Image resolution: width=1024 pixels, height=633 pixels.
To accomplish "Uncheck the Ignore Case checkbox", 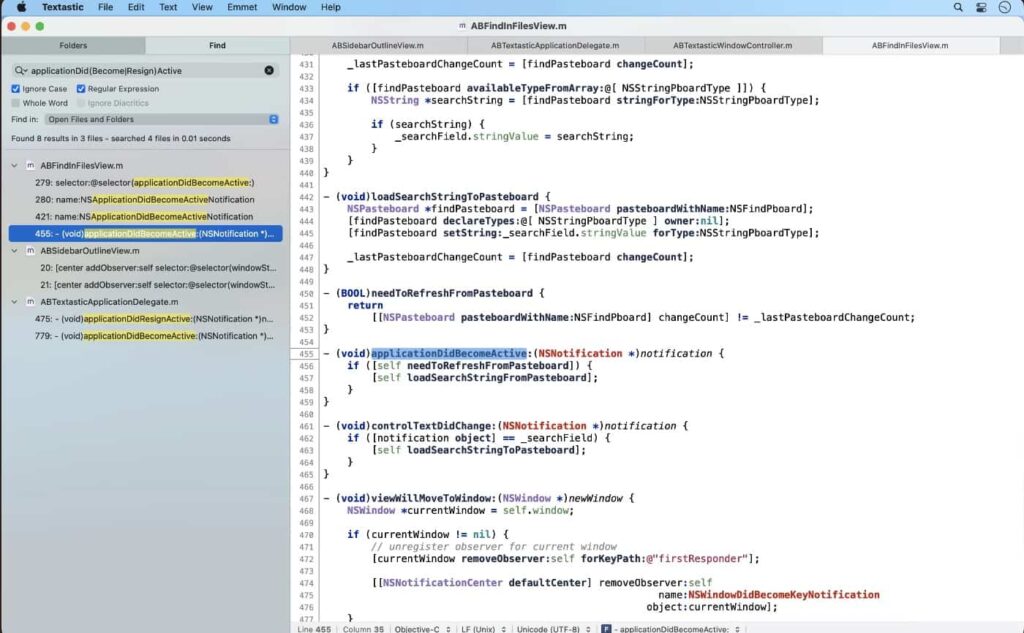I will [14, 88].
